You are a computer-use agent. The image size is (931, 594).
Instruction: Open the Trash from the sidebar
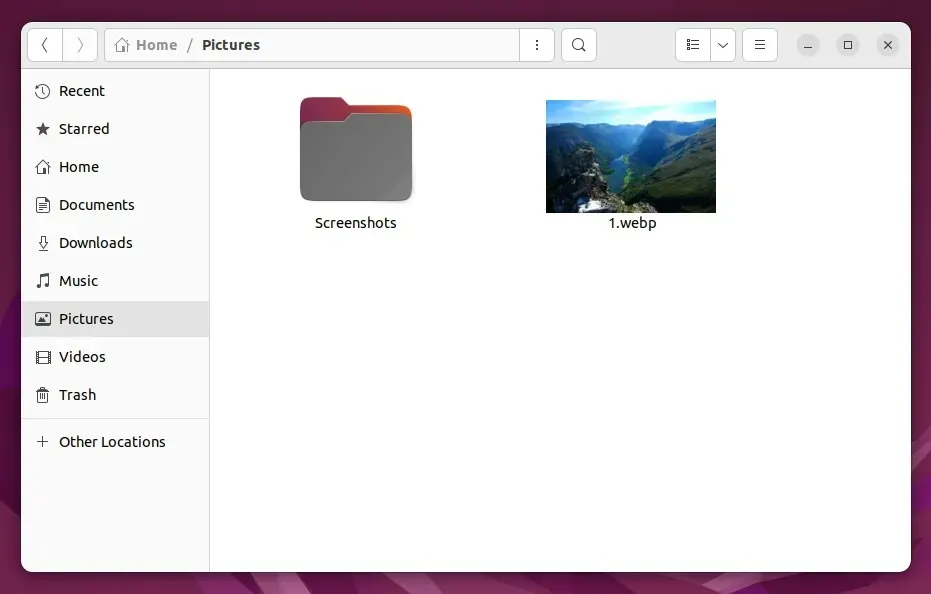pyautogui.click(x=76, y=395)
